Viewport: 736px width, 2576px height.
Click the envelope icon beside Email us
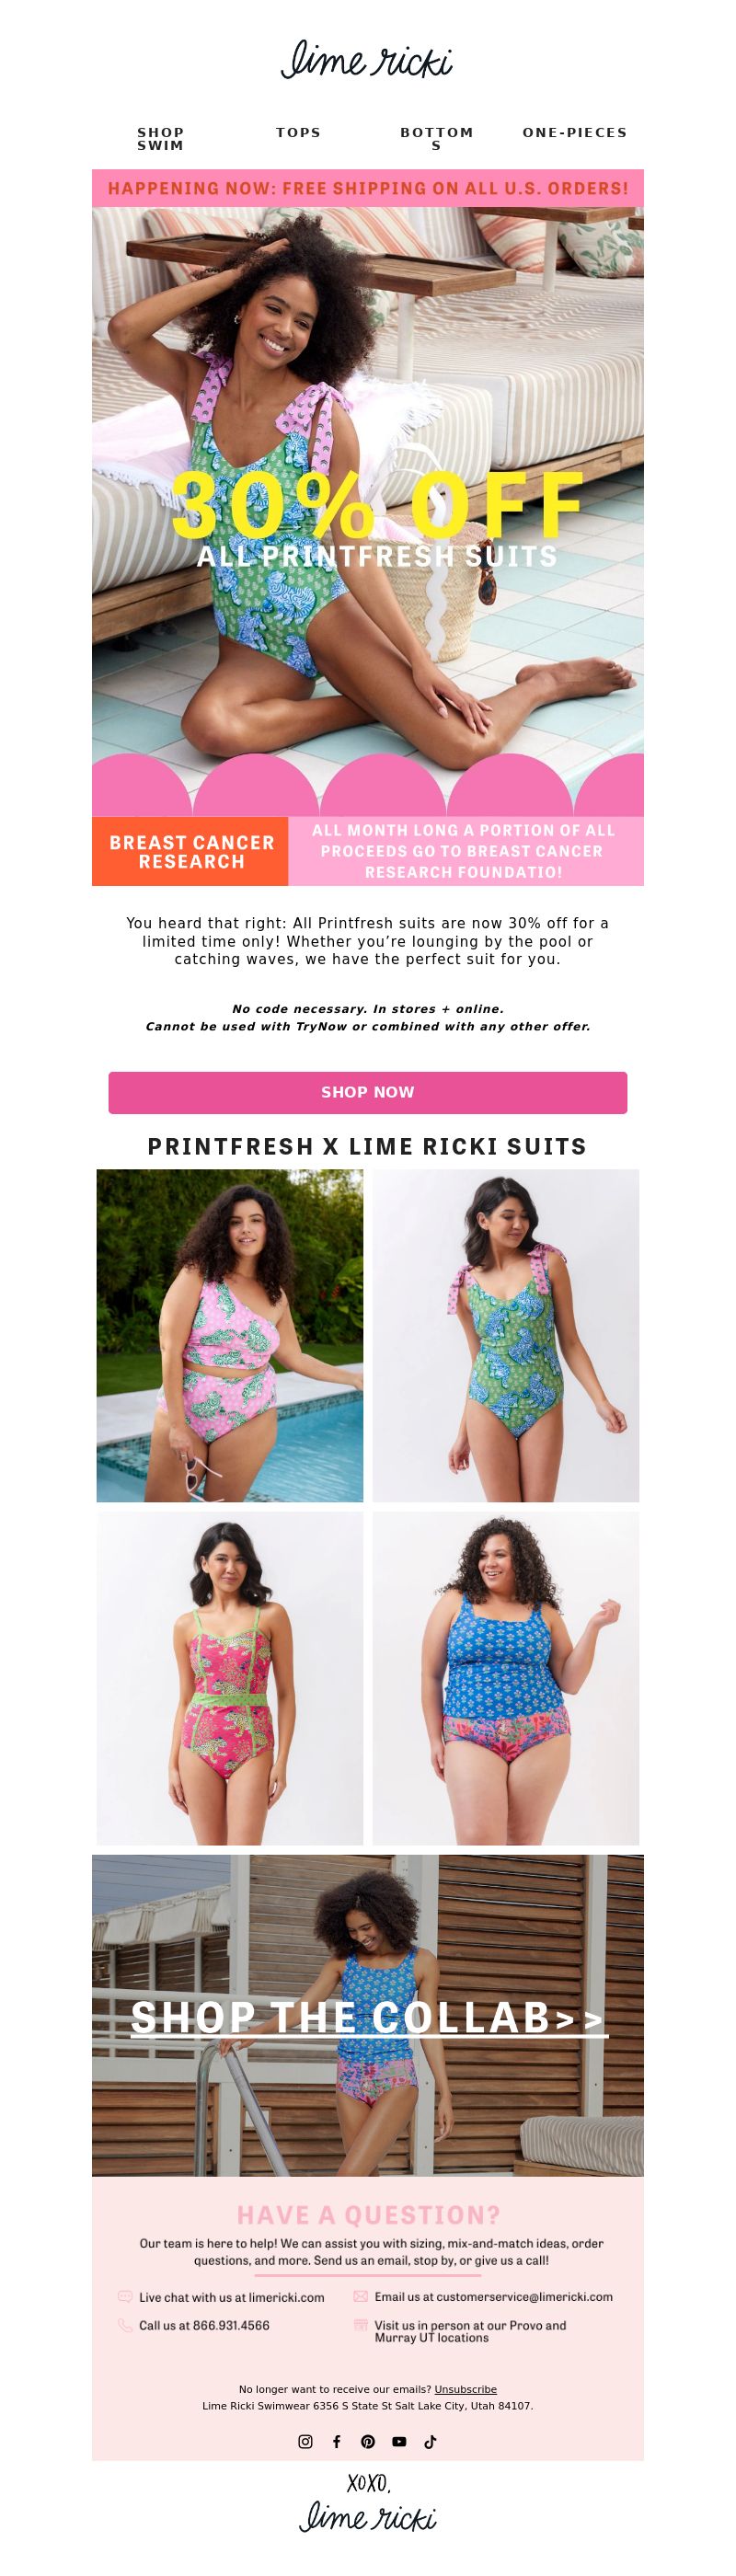click(x=361, y=2296)
